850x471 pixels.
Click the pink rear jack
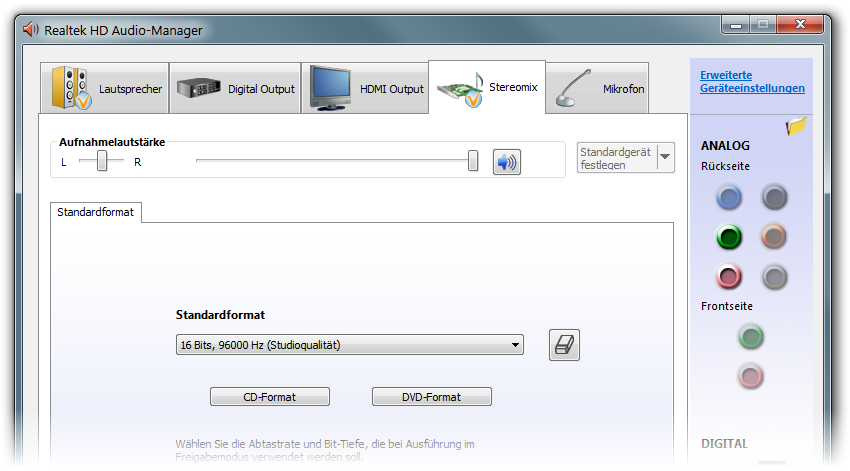coord(729,277)
